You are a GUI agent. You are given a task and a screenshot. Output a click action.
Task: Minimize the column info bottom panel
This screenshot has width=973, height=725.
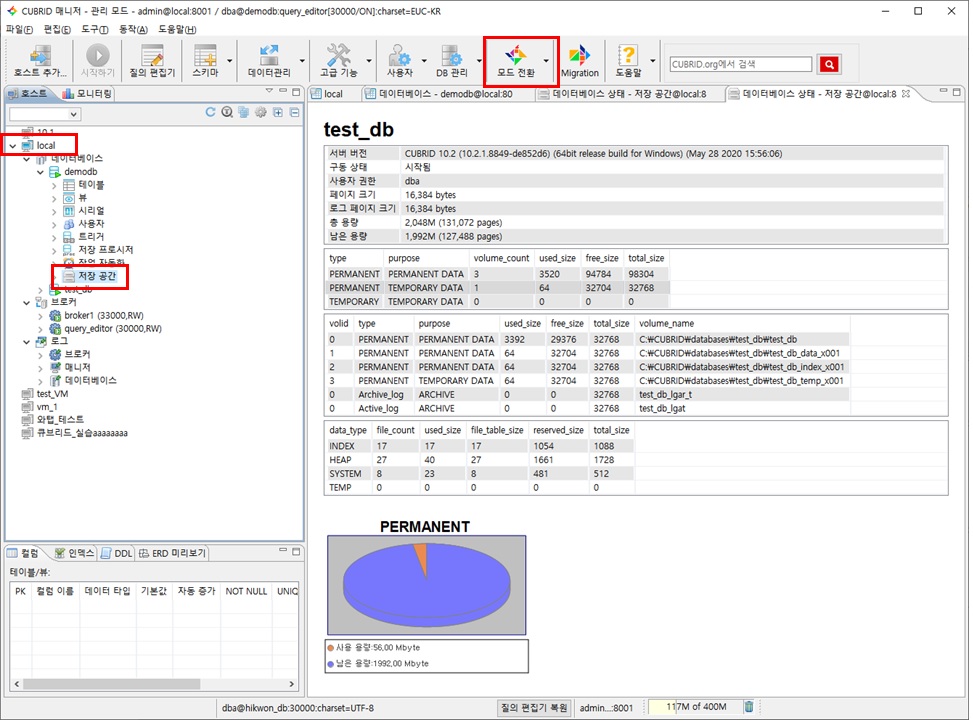pyautogui.click(x=282, y=550)
